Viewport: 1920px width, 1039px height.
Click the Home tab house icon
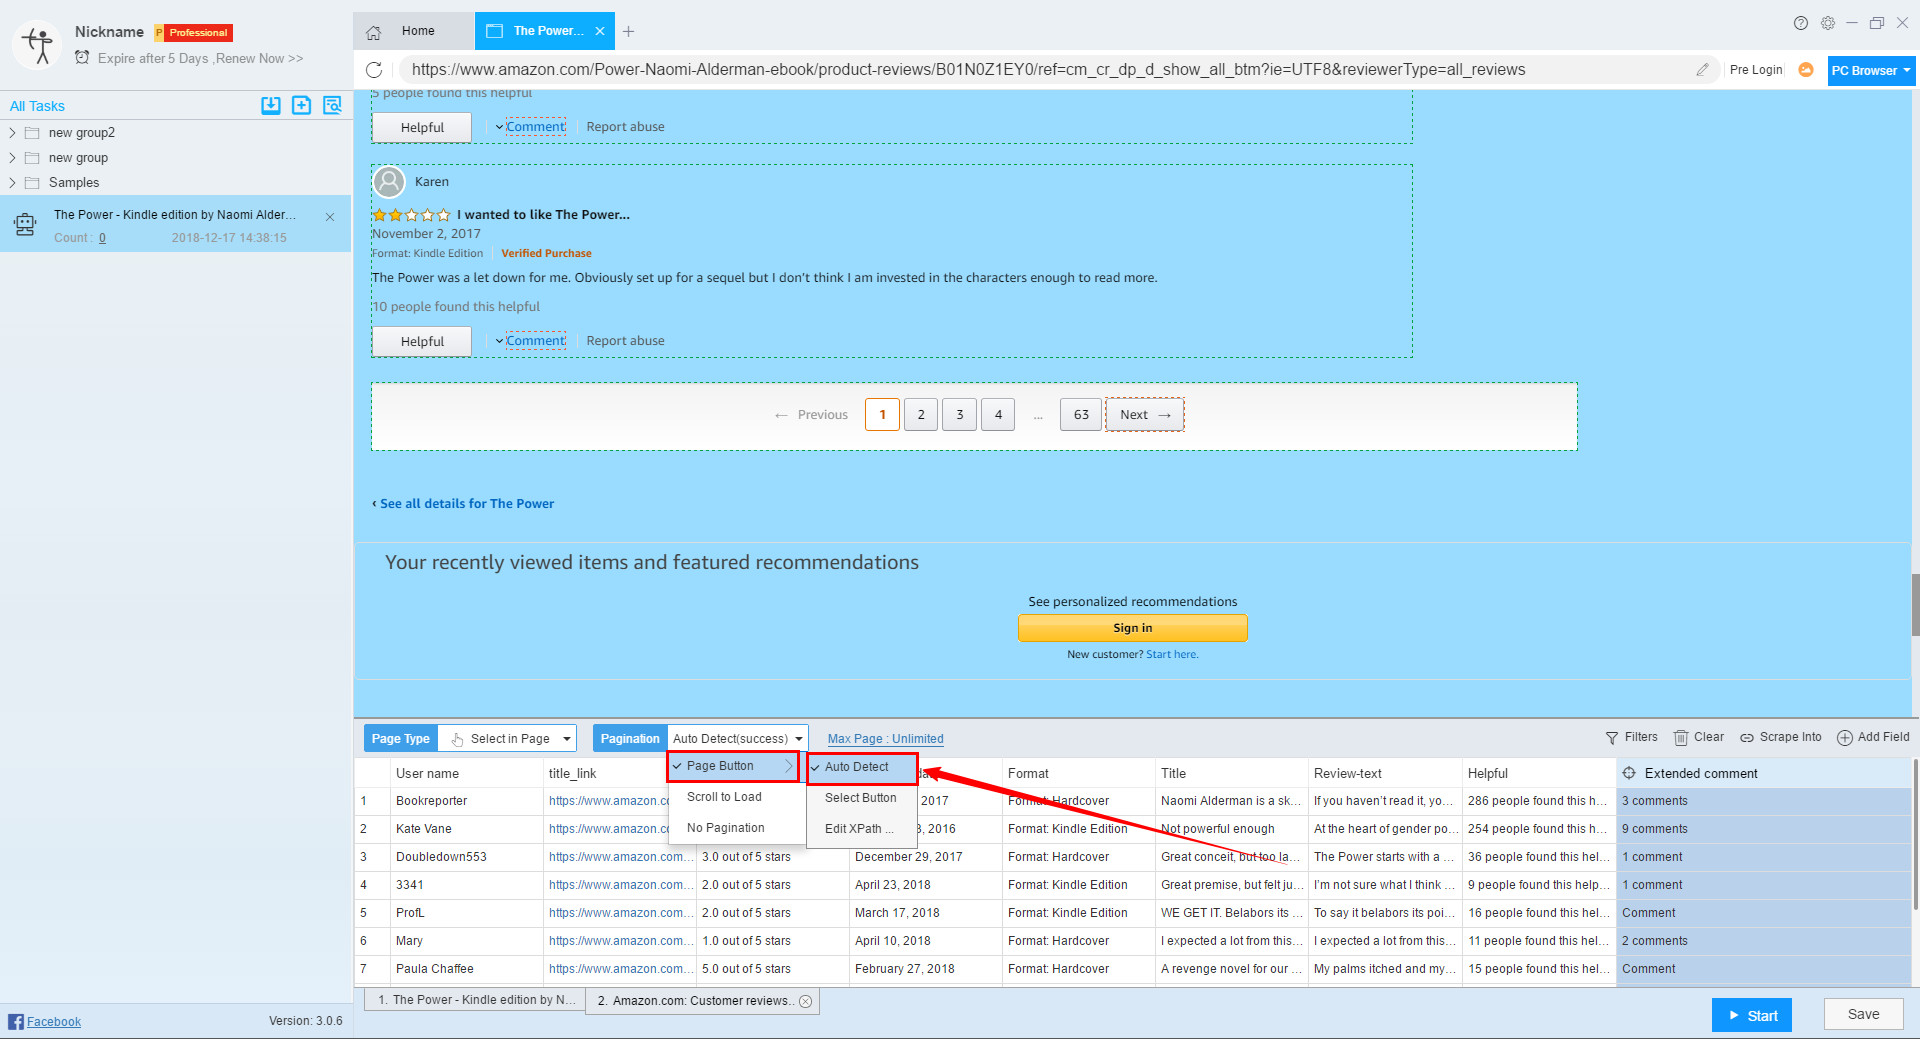click(x=374, y=32)
